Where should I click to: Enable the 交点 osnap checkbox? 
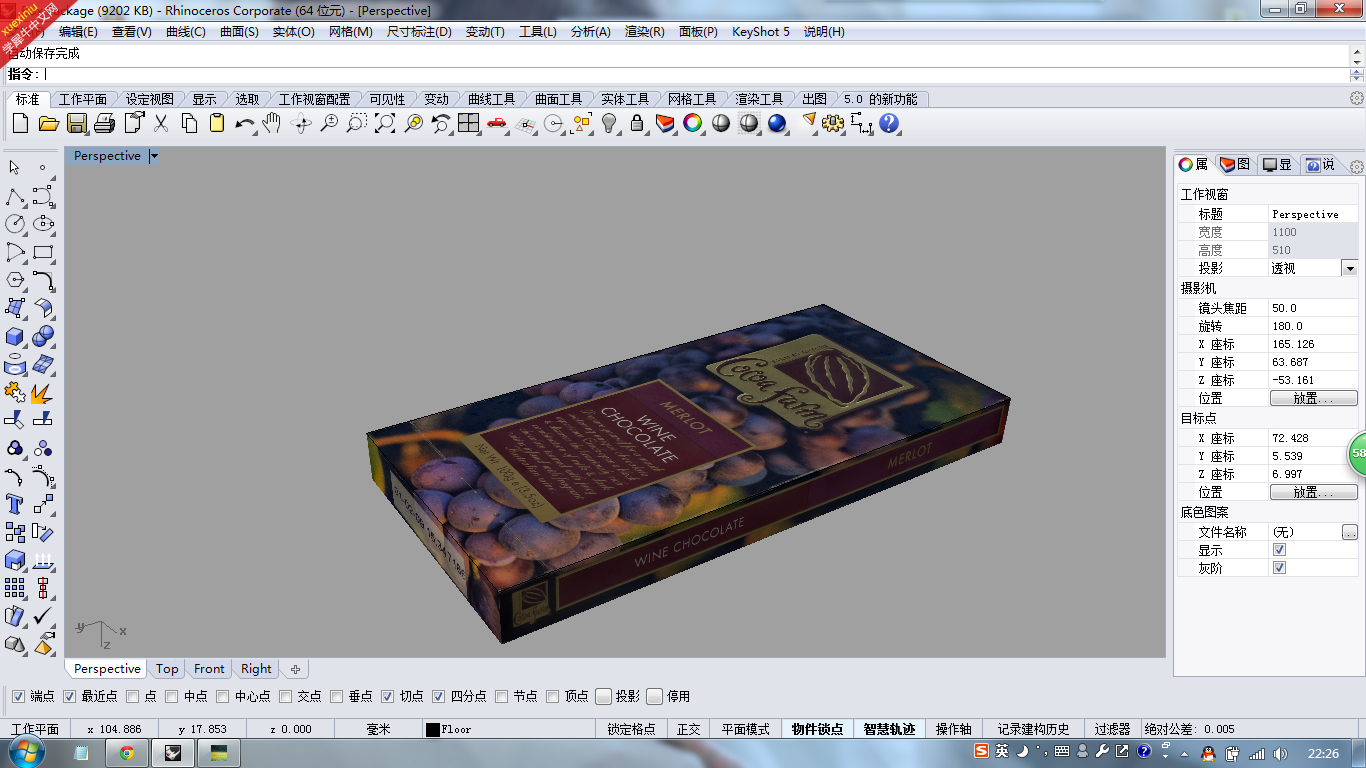[x=286, y=696]
